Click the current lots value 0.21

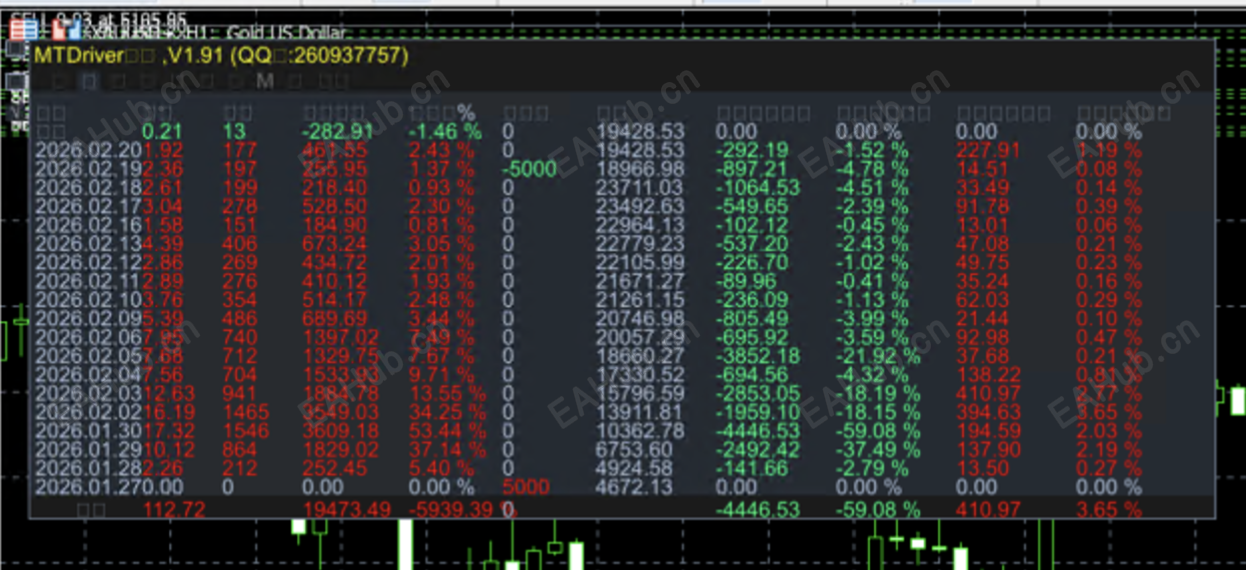click(x=162, y=131)
